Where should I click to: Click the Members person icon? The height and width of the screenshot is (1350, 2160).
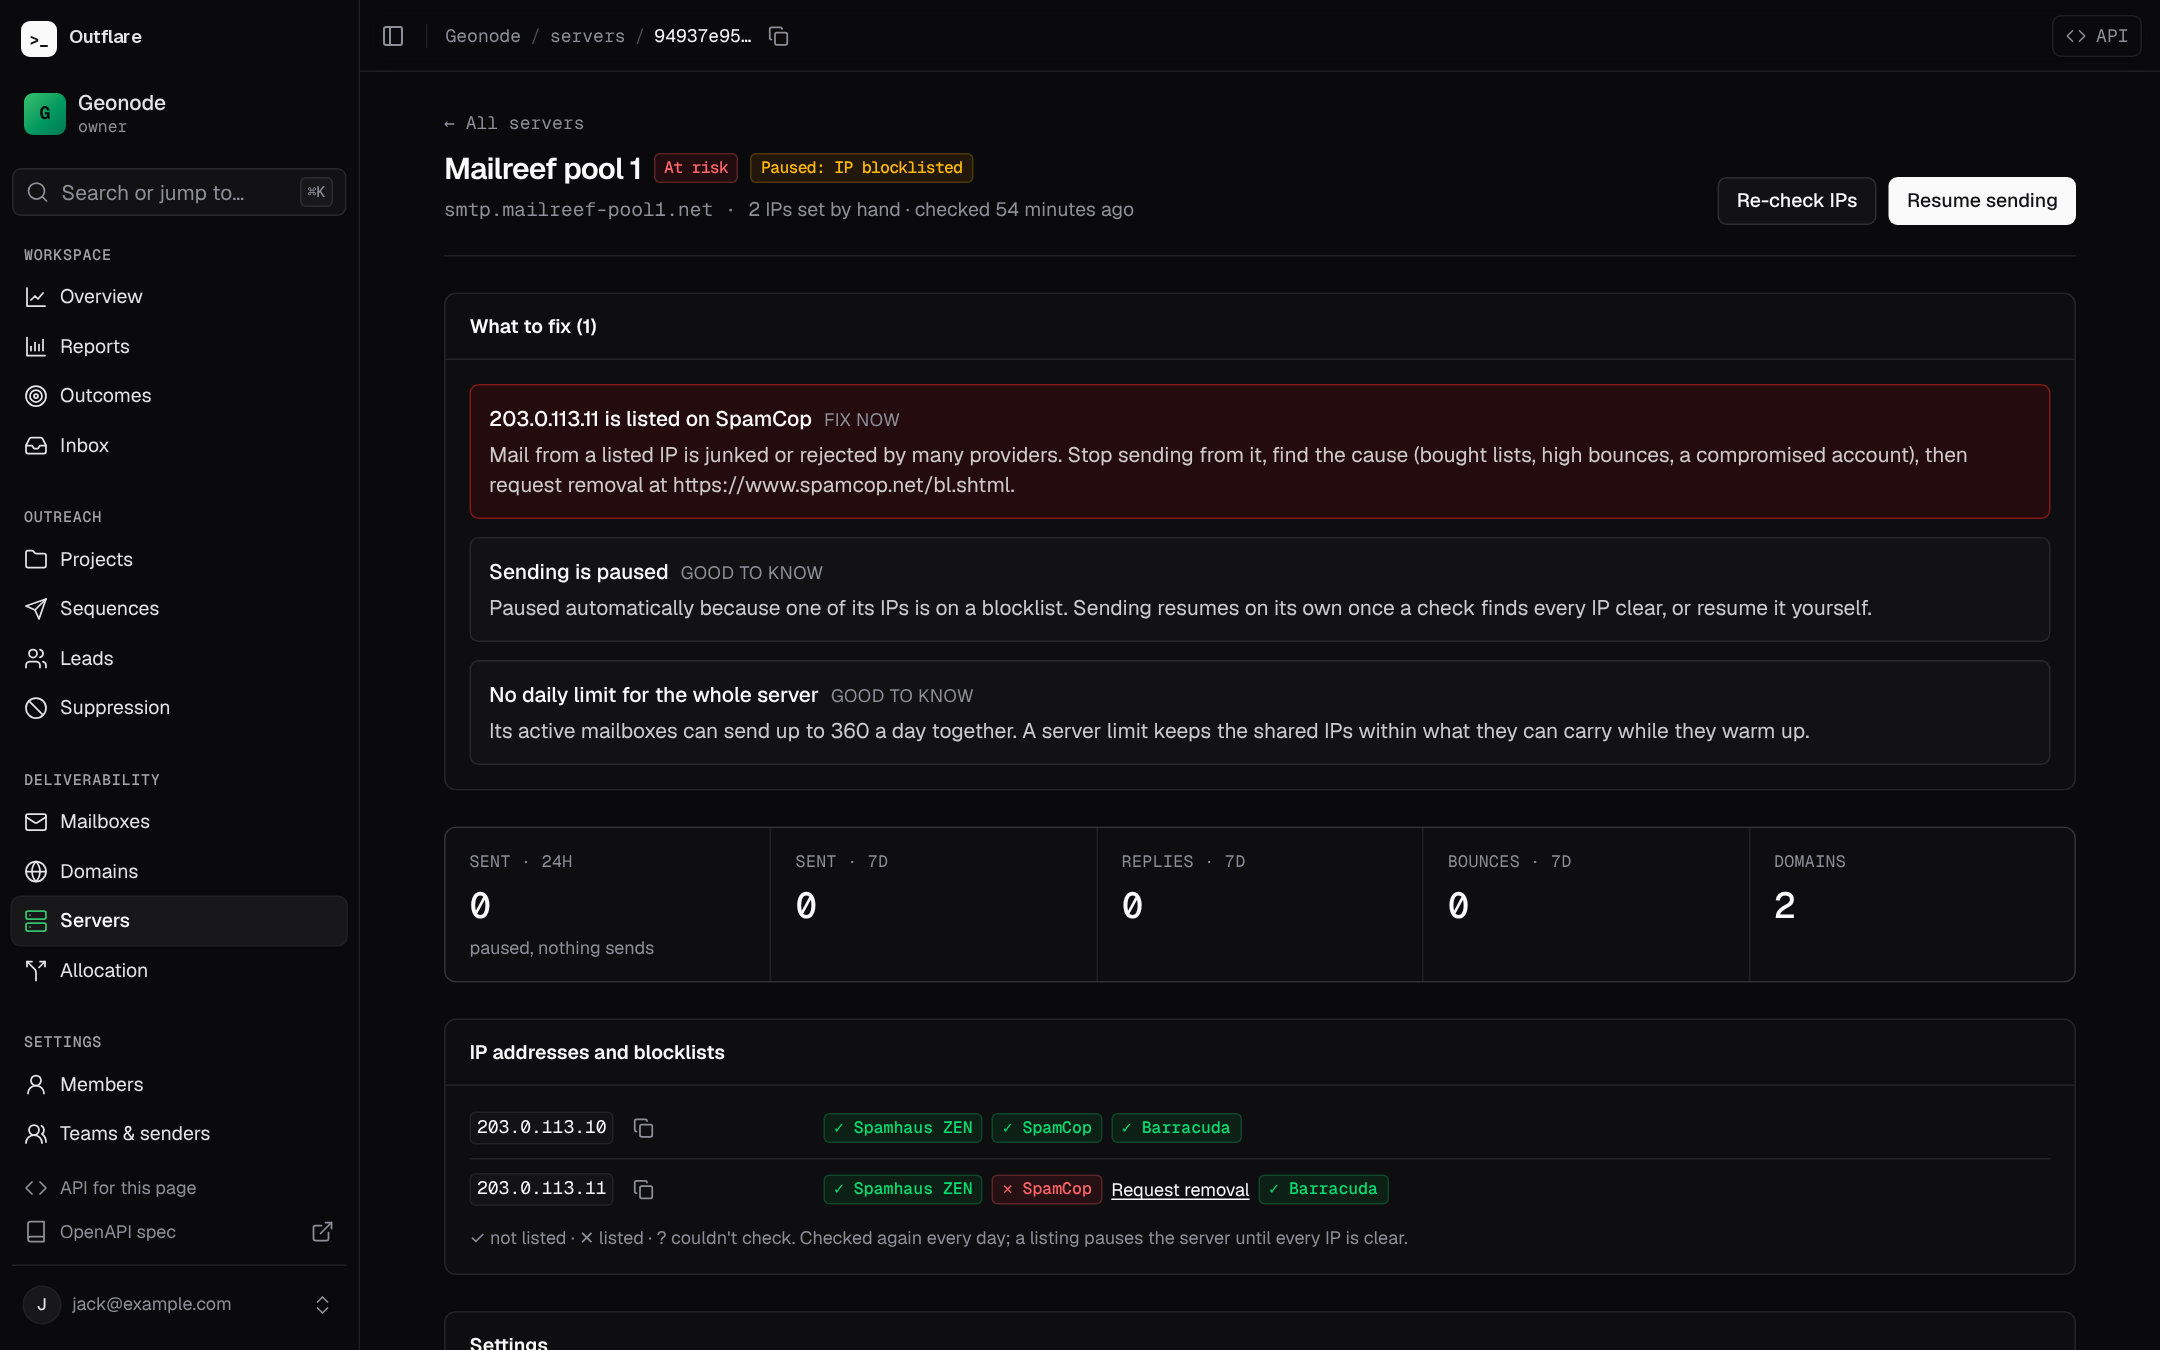pos(36,1084)
